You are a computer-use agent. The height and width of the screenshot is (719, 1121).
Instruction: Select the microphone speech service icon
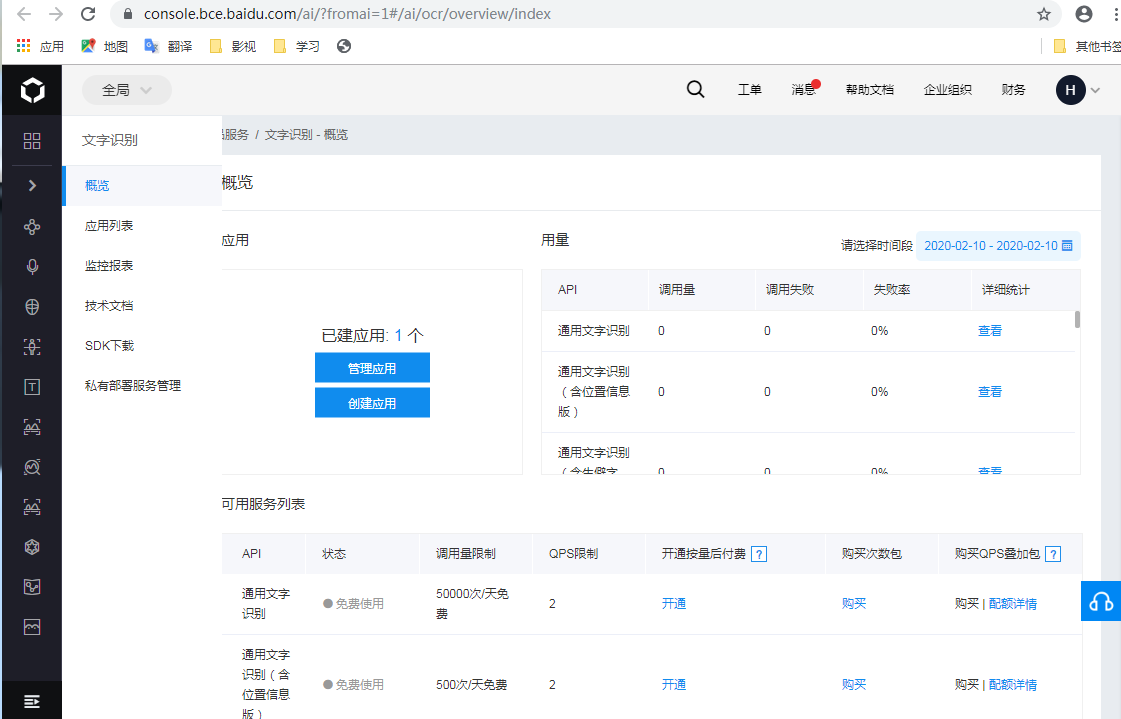point(32,267)
